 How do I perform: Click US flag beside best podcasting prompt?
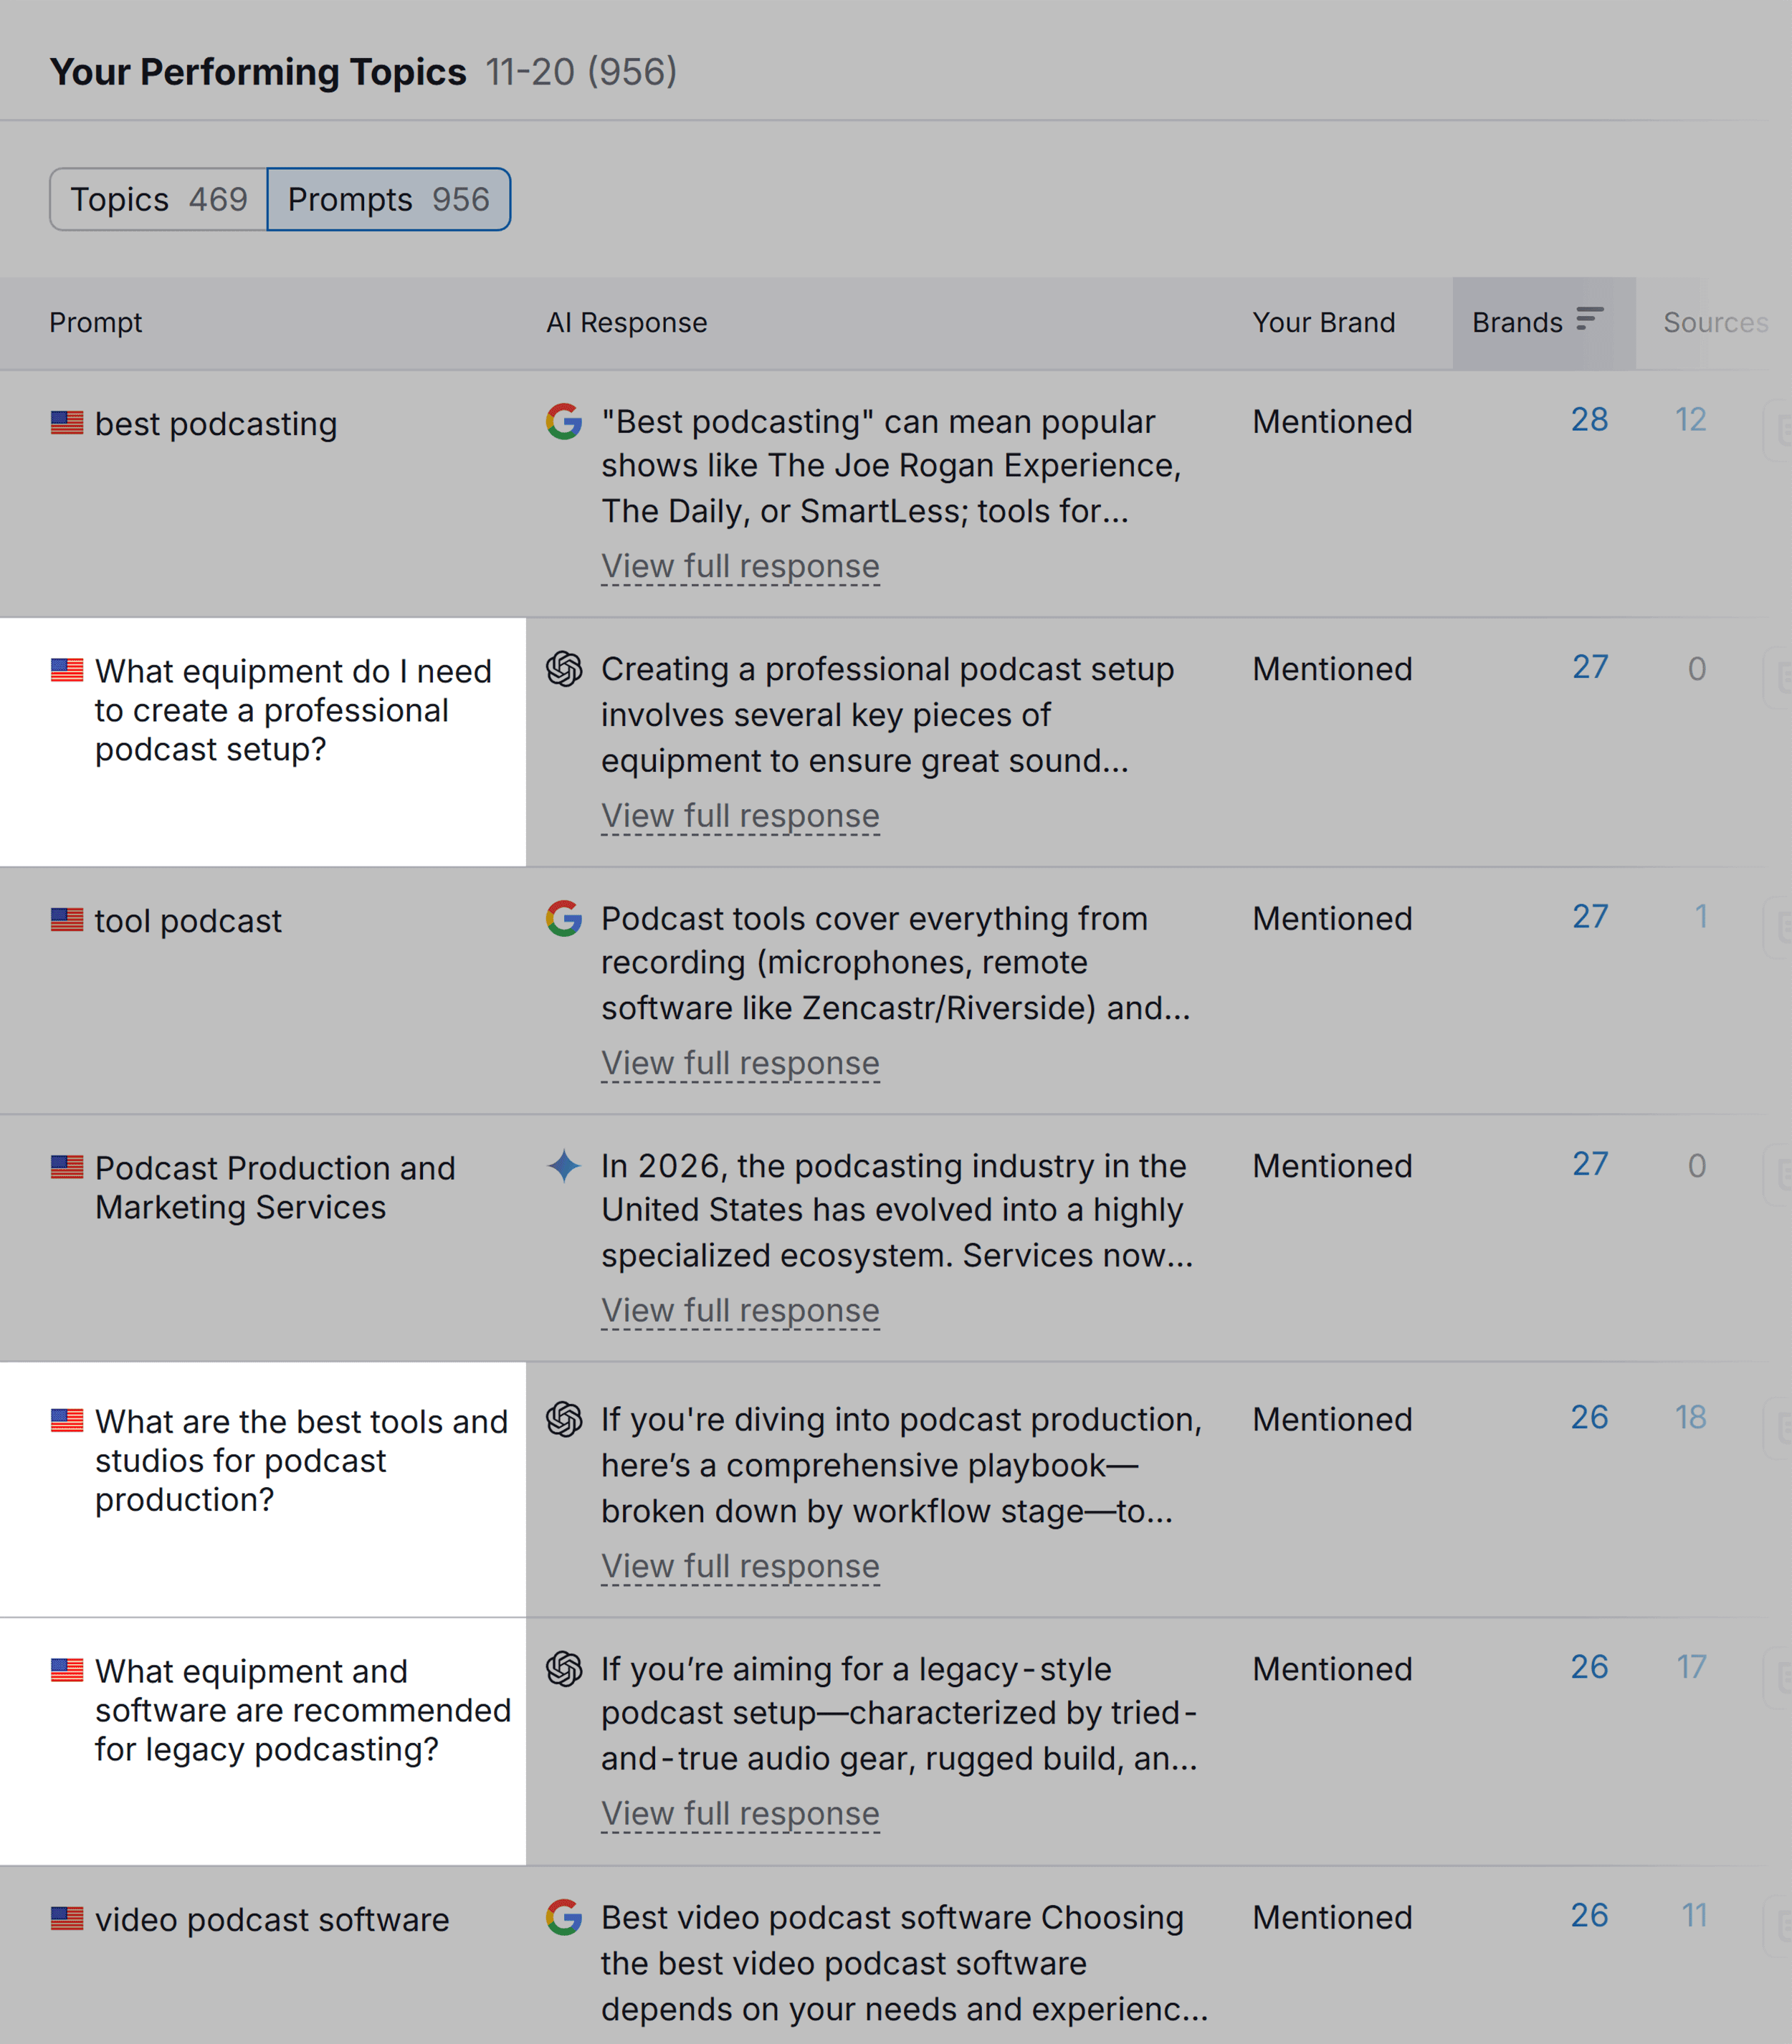(67, 423)
